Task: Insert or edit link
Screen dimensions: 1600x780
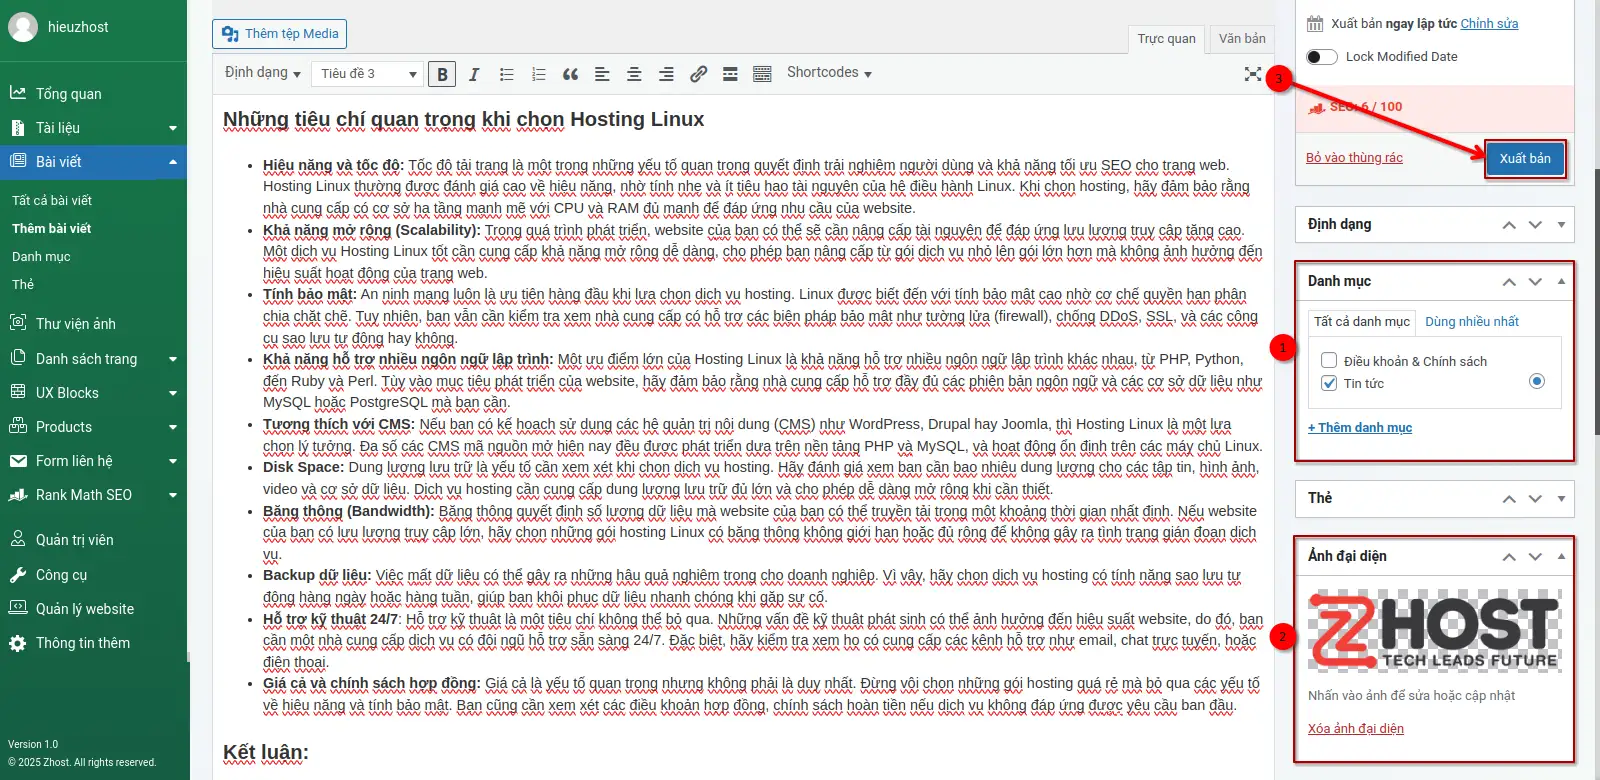Action: (698, 74)
